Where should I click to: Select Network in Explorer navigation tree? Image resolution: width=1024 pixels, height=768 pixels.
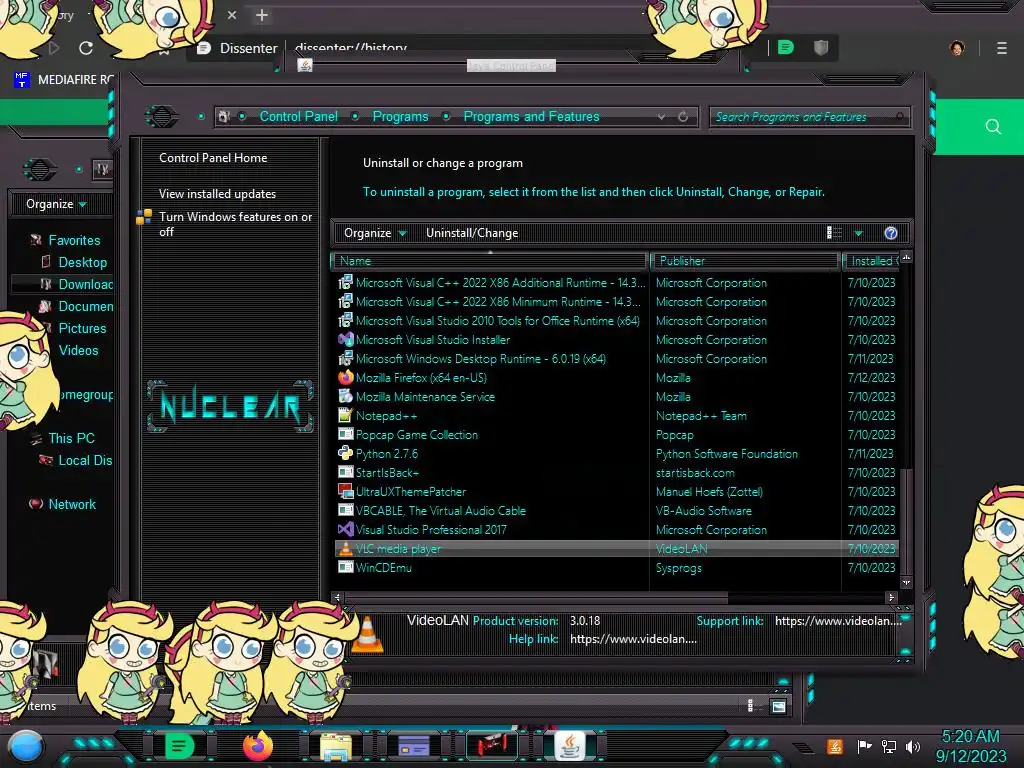(x=72, y=504)
